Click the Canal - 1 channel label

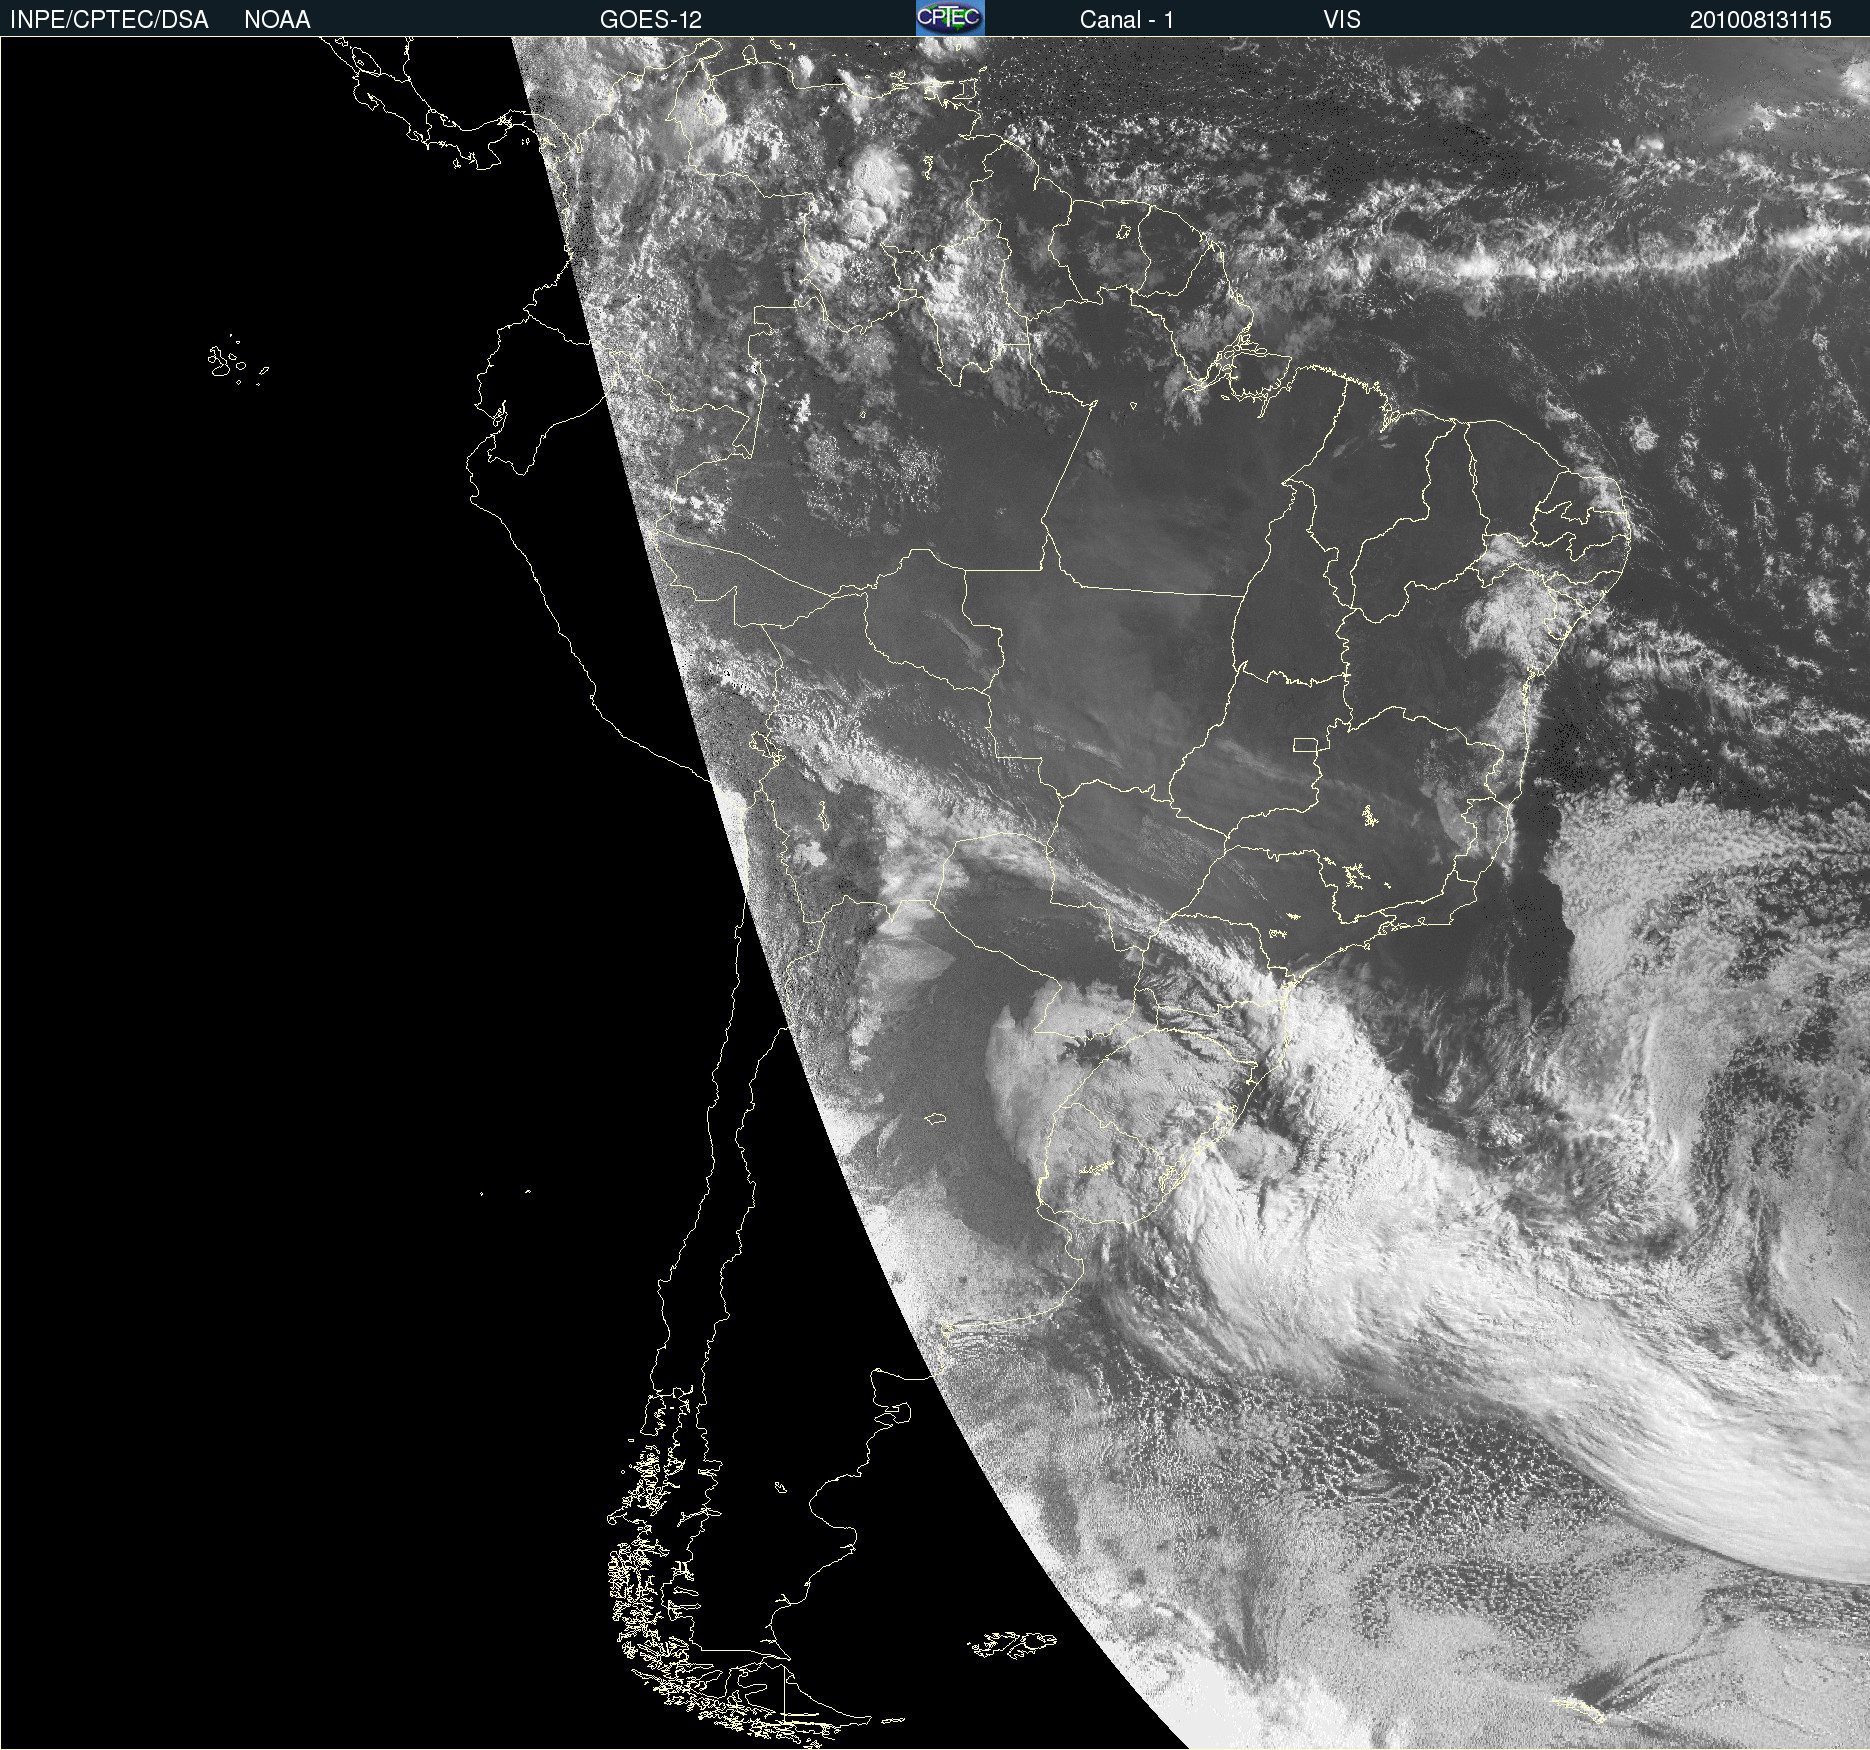1127,20
